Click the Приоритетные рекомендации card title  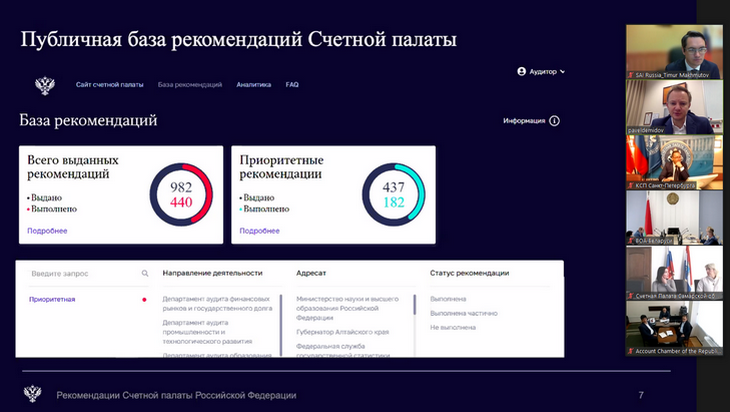(281, 167)
